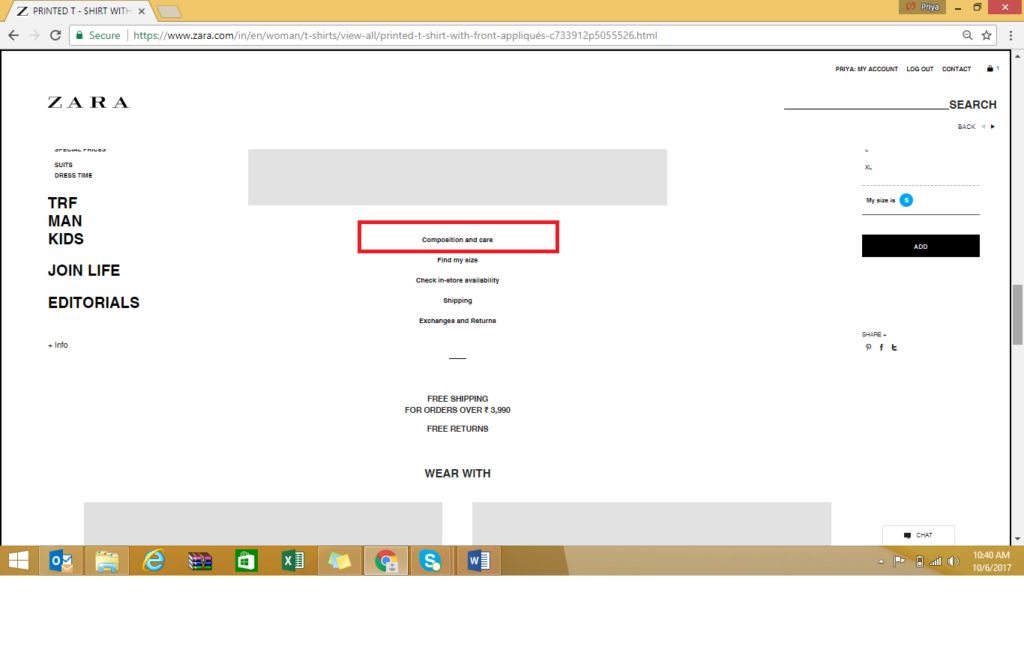Screen dimensions: 1024x652
Task: Click the scrollbar down arrow
Action: [x=1017, y=539]
